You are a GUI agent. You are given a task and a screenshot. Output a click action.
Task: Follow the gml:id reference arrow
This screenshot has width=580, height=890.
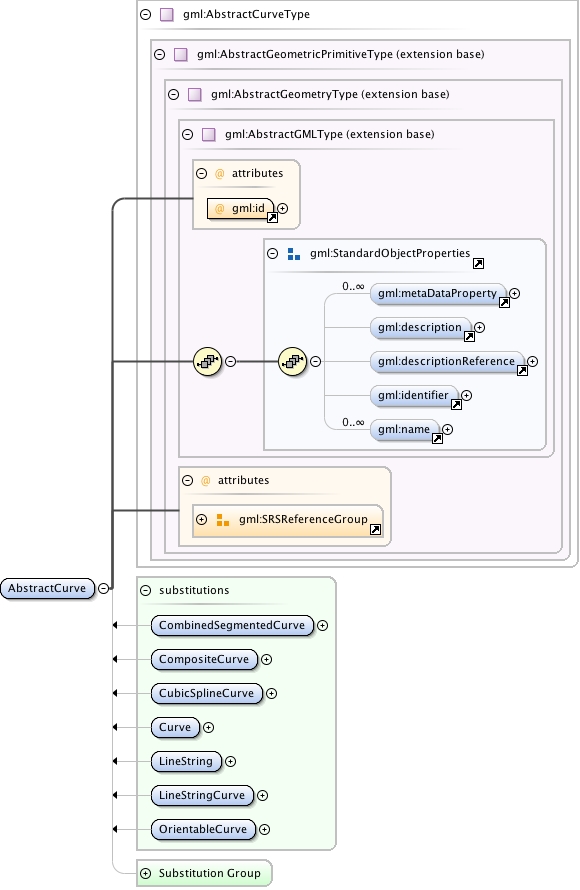[272, 217]
